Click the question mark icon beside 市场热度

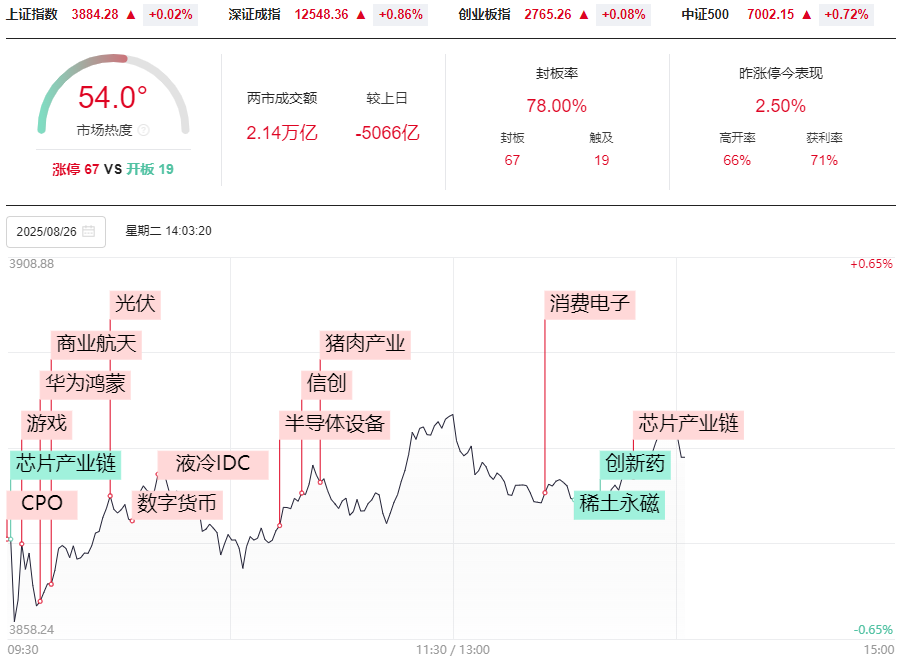[143, 130]
